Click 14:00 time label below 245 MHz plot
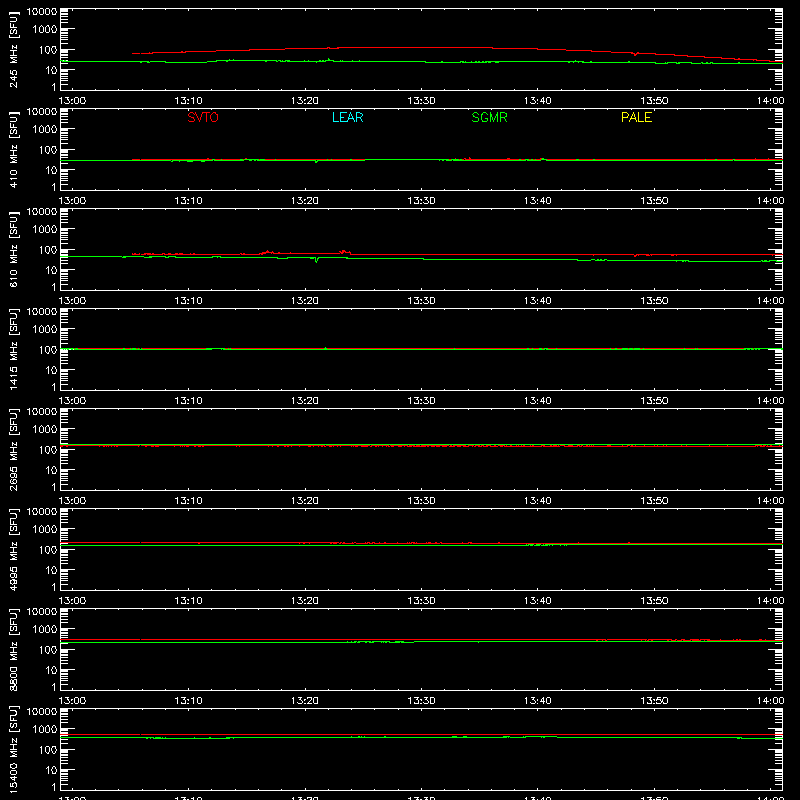The height and width of the screenshot is (800, 800). pyautogui.click(x=770, y=101)
